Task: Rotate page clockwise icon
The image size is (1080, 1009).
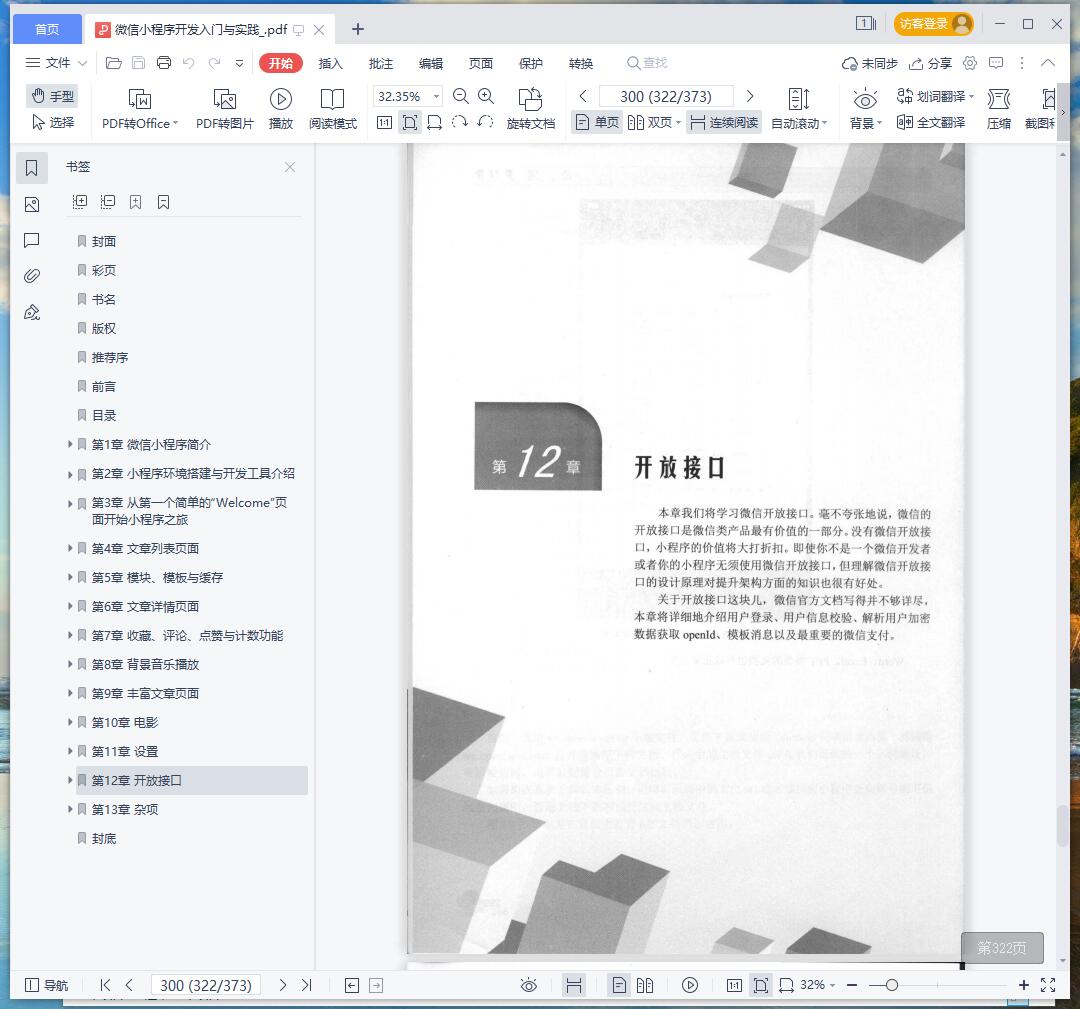Action: tap(459, 123)
